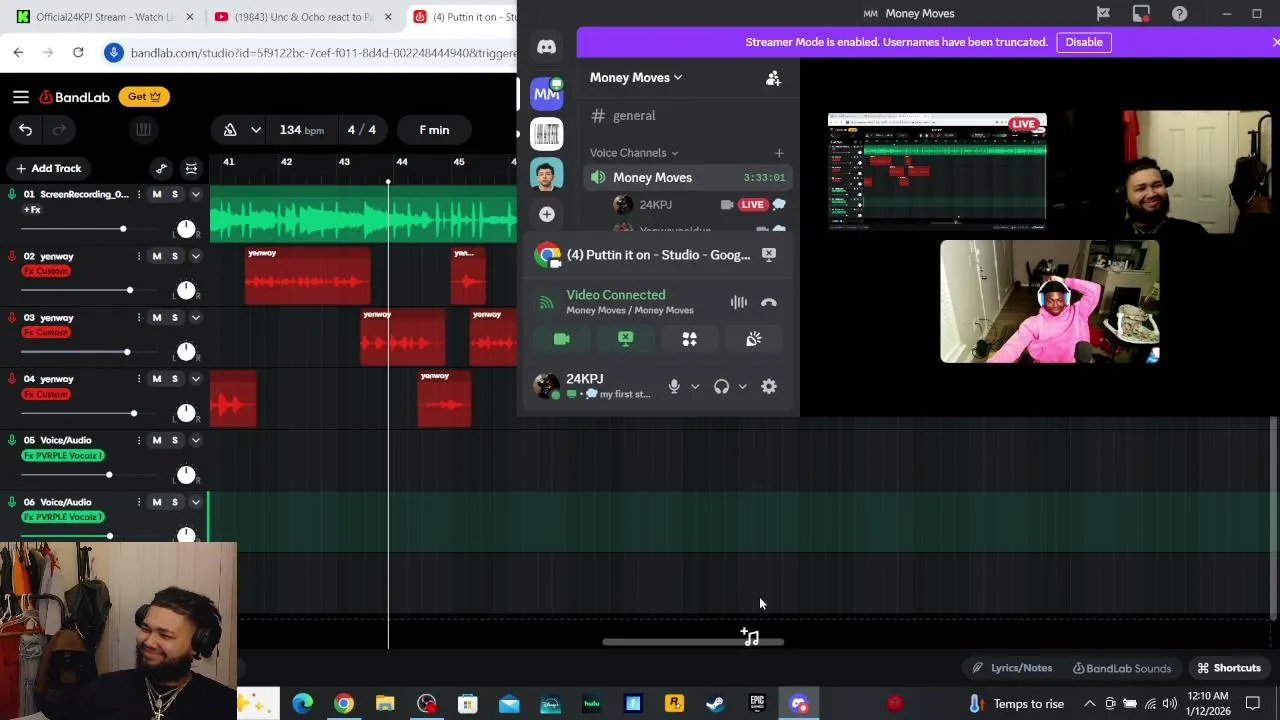Solo track 03 yenway
Viewport: 1280px width, 720px height.
click(x=174, y=317)
